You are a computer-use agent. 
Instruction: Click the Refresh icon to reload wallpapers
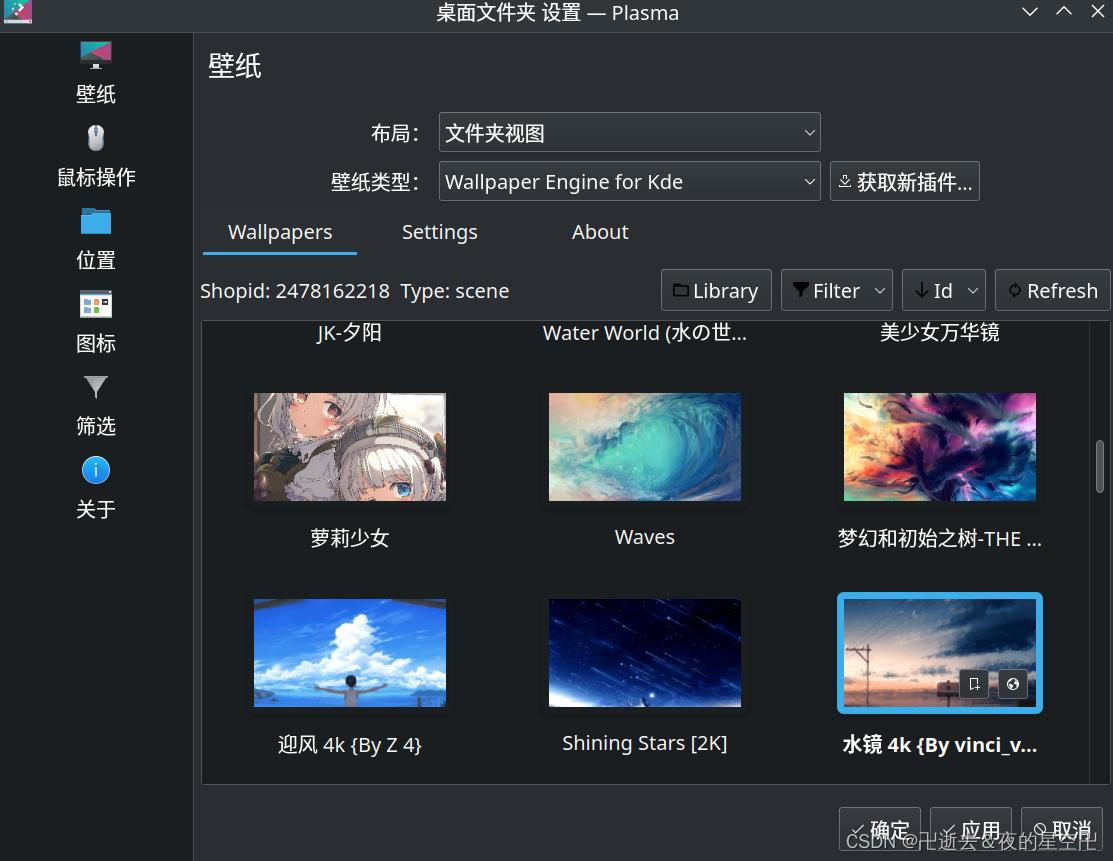(x=1052, y=290)
